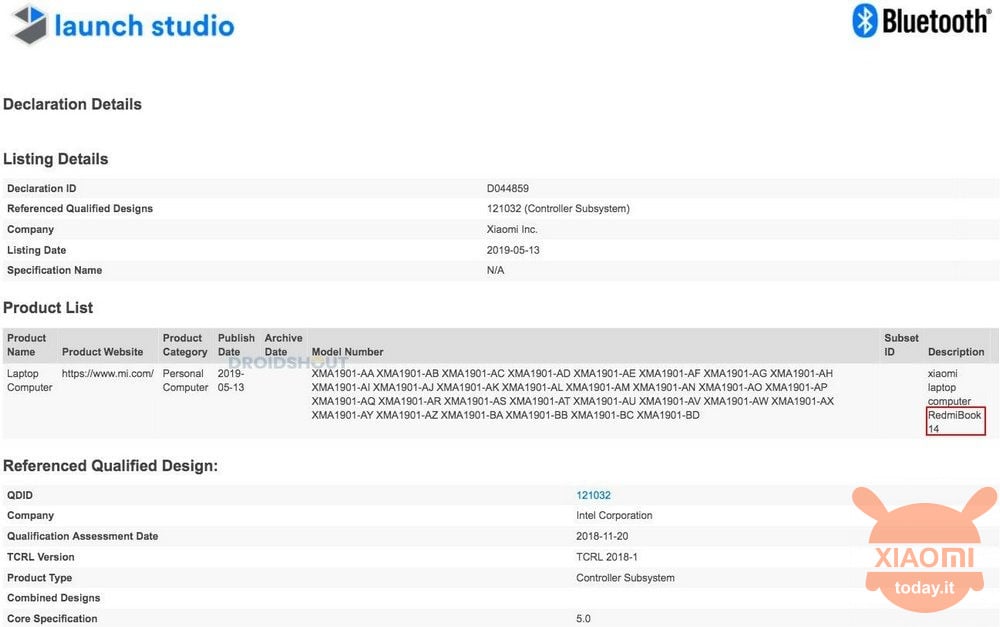Click the 'Product Category' column header
The image size is (1000, 627).
185,345
